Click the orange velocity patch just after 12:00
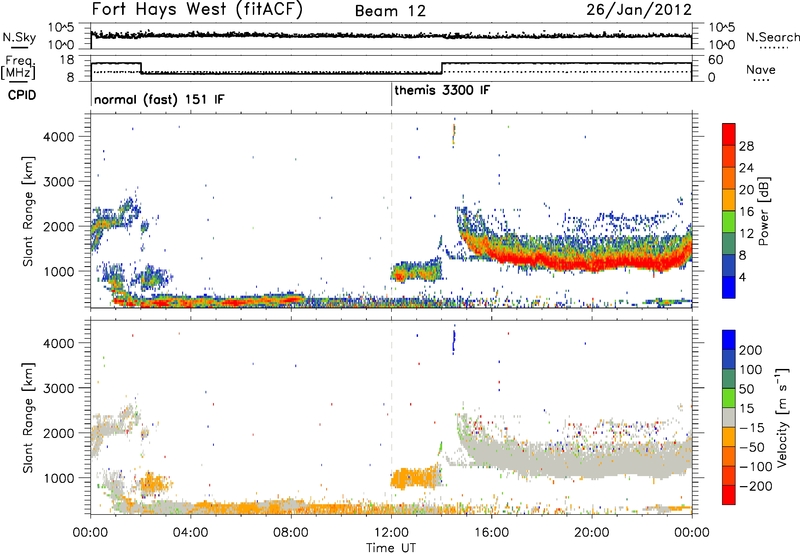This screenshot has width=800, height=554. 416,478
